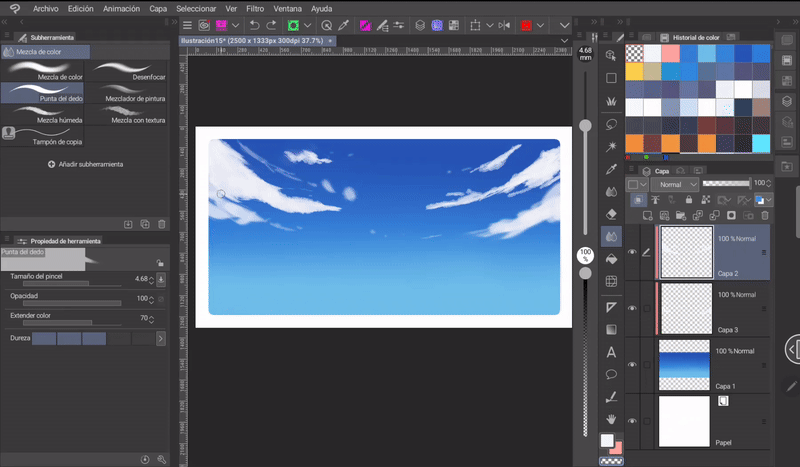This screenshot has height=467, width=800.
Task: Select the Gradient tool
Action: click(x=611, y=330)
